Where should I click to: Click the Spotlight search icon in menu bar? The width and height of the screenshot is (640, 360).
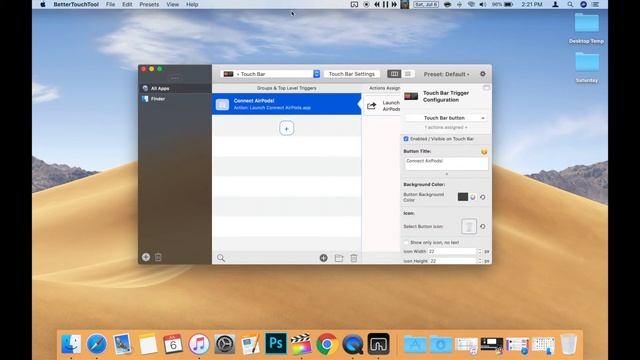[570, 4]
